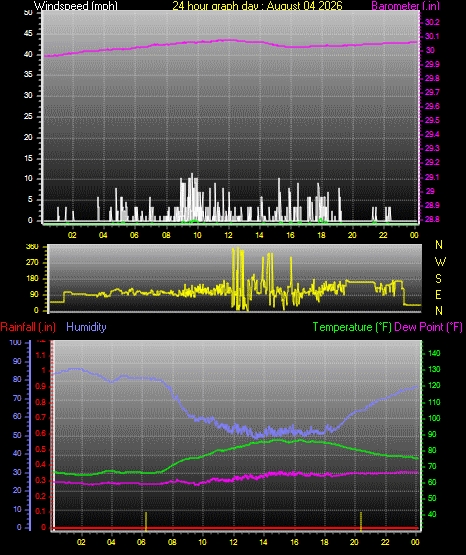The height and width of the screenshot is (555, 466).
Task: Click the 45 windspeed scale value
Action: coord(28,34)
